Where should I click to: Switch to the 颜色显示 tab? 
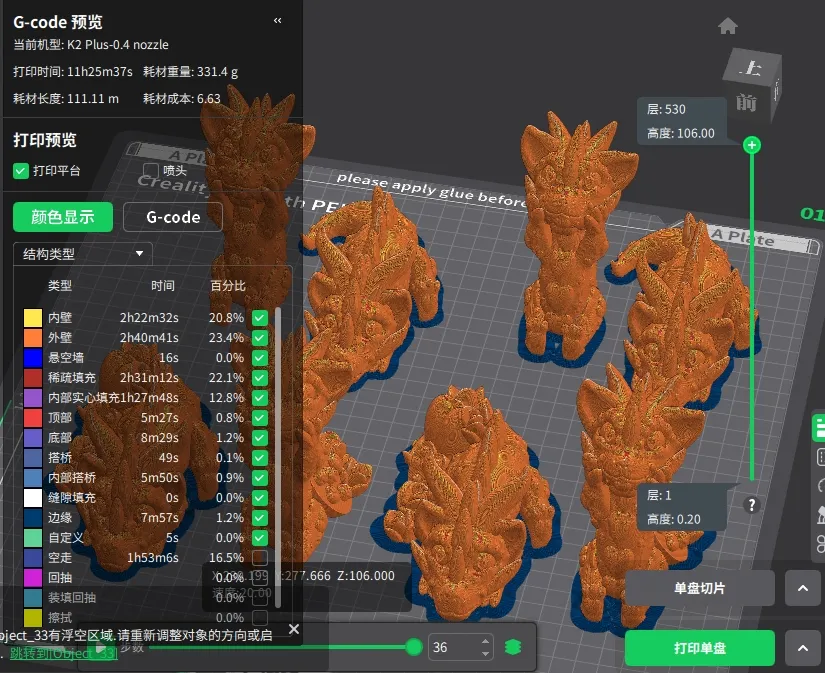(x=63, y=217)
